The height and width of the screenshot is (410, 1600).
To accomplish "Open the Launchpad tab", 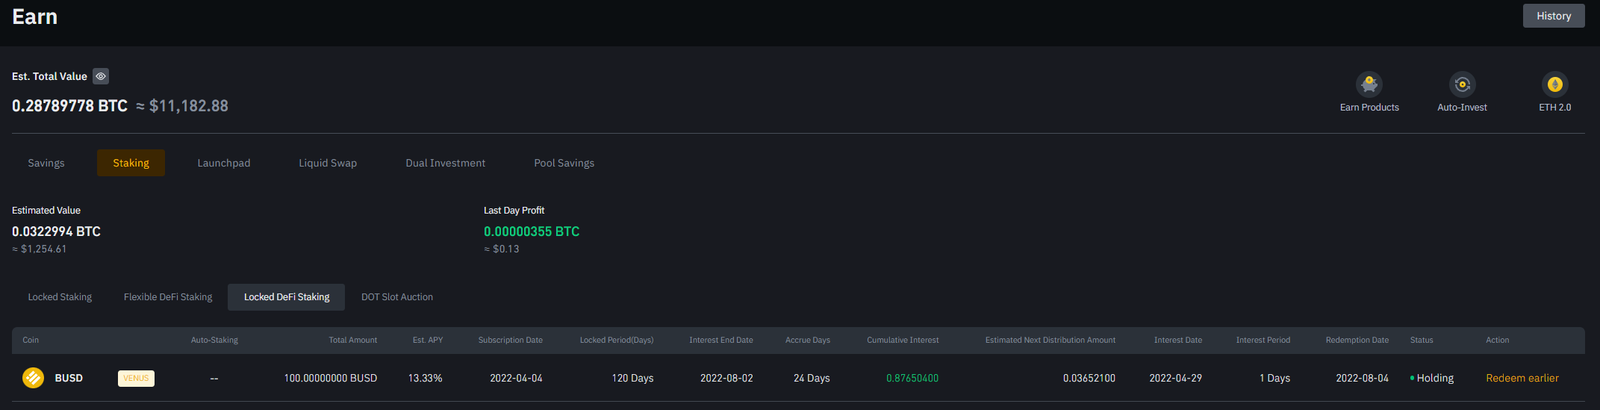I will point(224,163).
